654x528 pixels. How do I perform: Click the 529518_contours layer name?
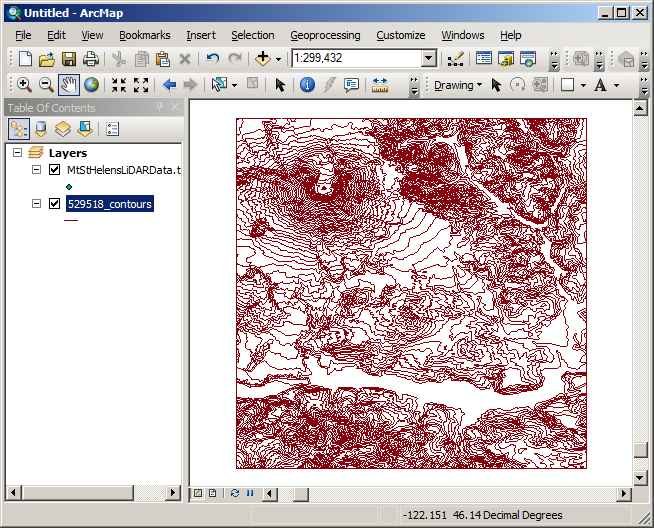point(109,204)
